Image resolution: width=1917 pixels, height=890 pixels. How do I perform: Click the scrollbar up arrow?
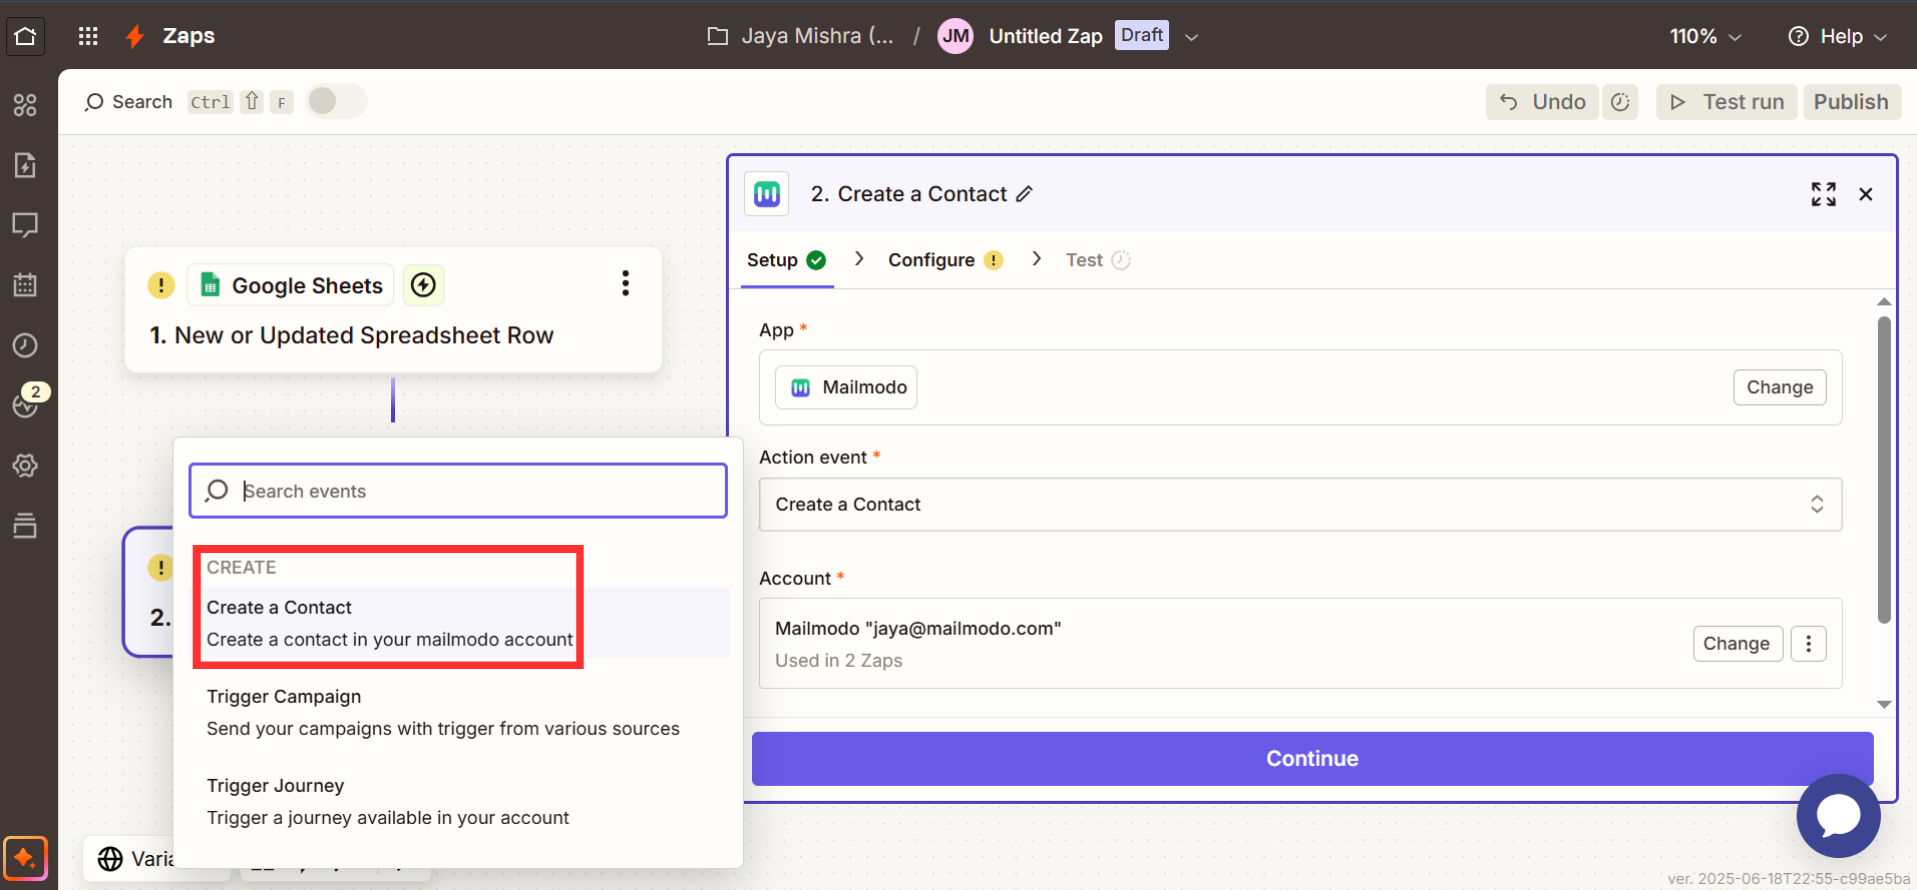point(1884,302)
